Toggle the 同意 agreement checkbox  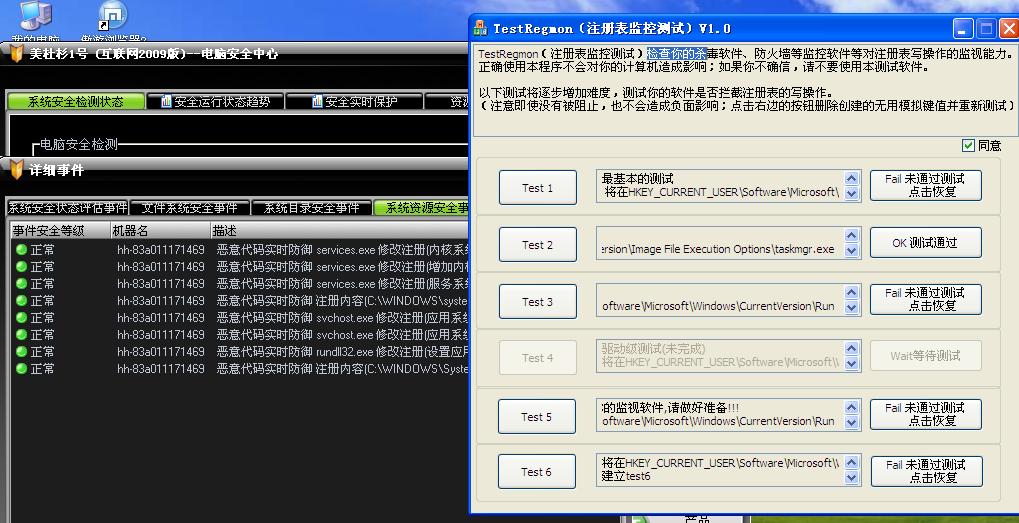[967, 145]
